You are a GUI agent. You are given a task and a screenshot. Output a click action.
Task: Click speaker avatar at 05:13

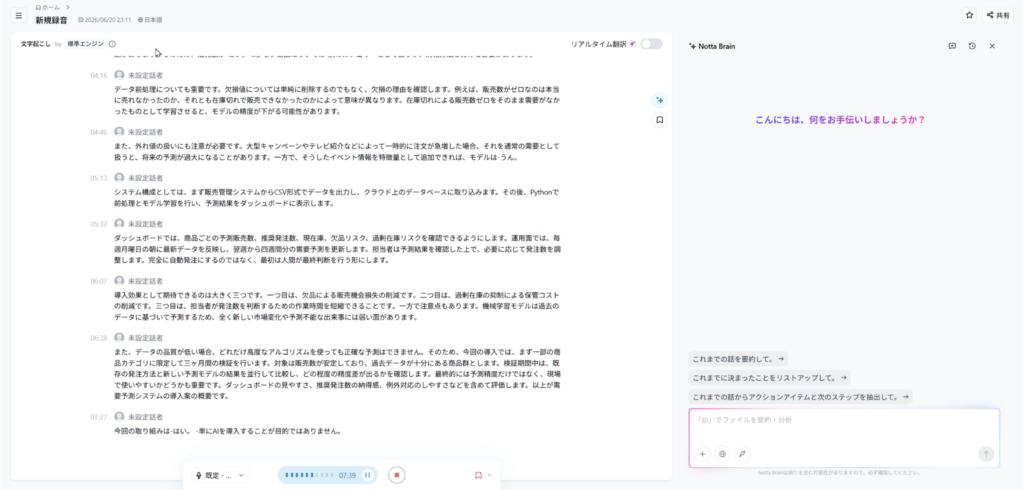(x=119, y=178)
